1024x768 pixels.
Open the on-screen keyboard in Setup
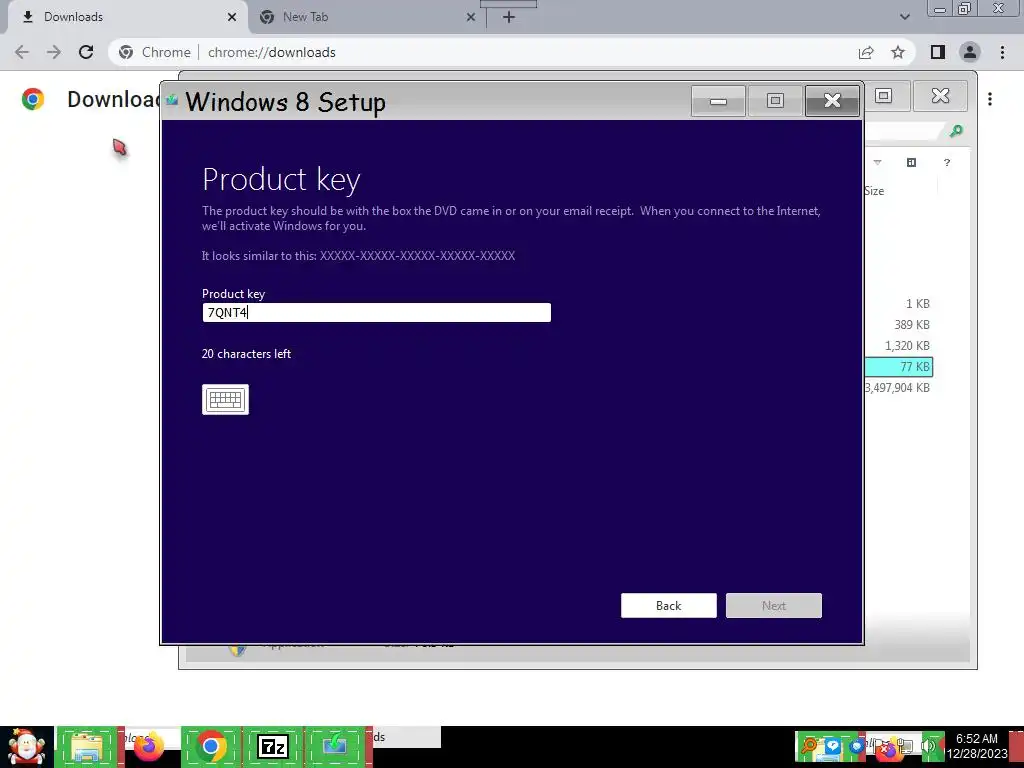tap(225, 399)
